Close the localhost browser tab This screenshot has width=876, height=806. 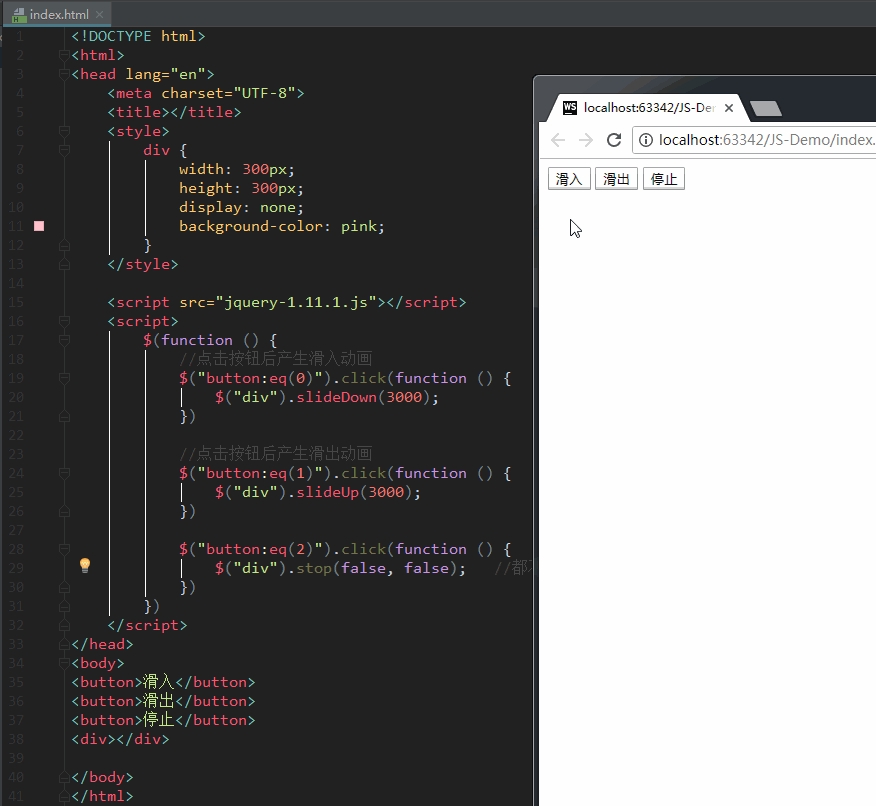click(729, 109)
